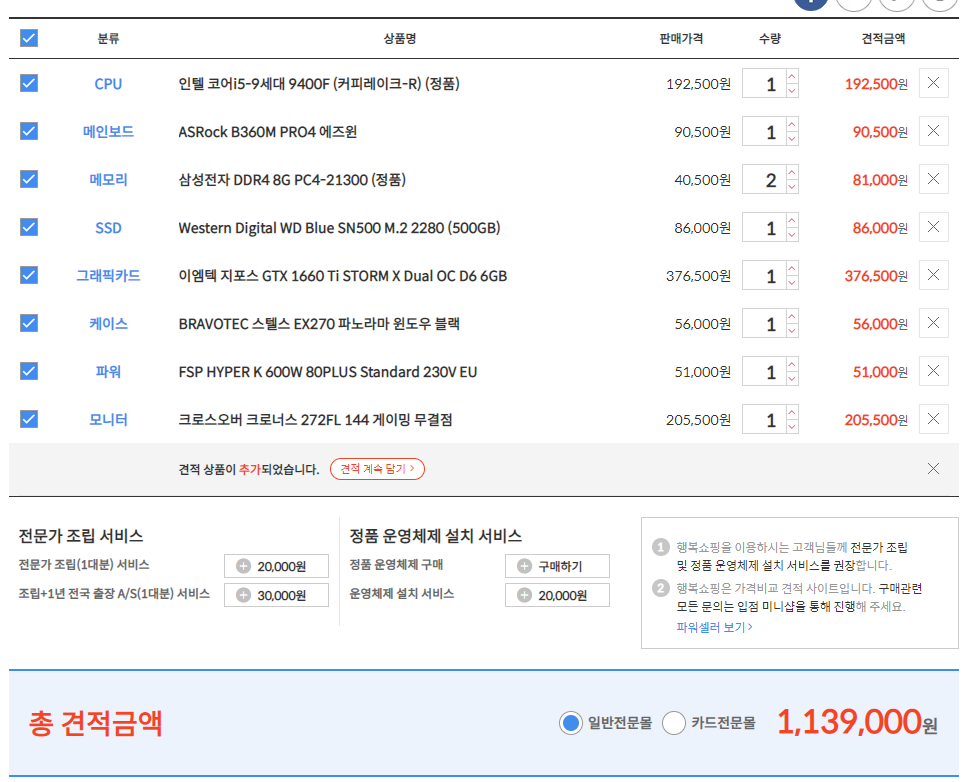Uncheck the select-all header checkbox
963x782 pixels.
[29, 38]
